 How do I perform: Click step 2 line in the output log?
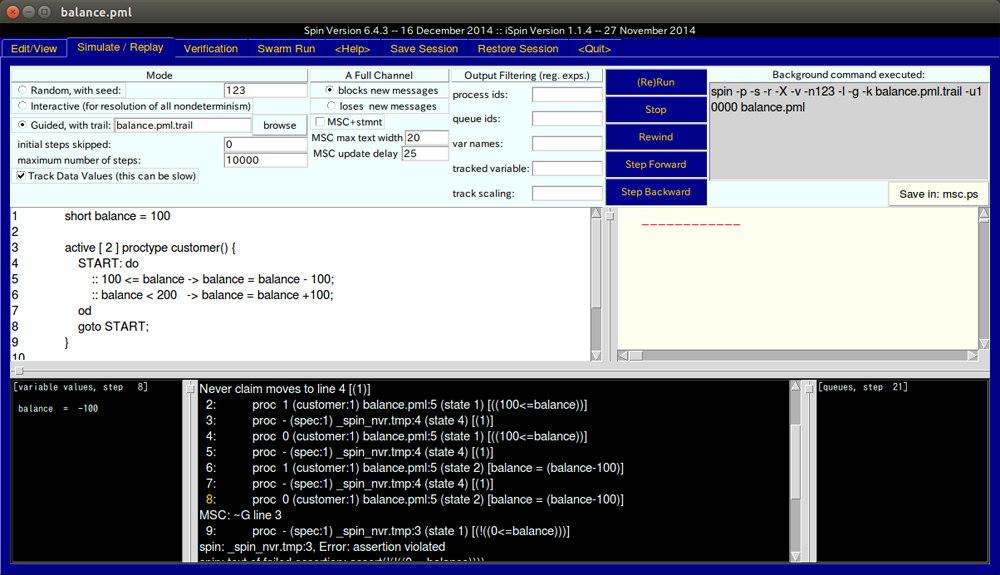(x=395, y=405)
